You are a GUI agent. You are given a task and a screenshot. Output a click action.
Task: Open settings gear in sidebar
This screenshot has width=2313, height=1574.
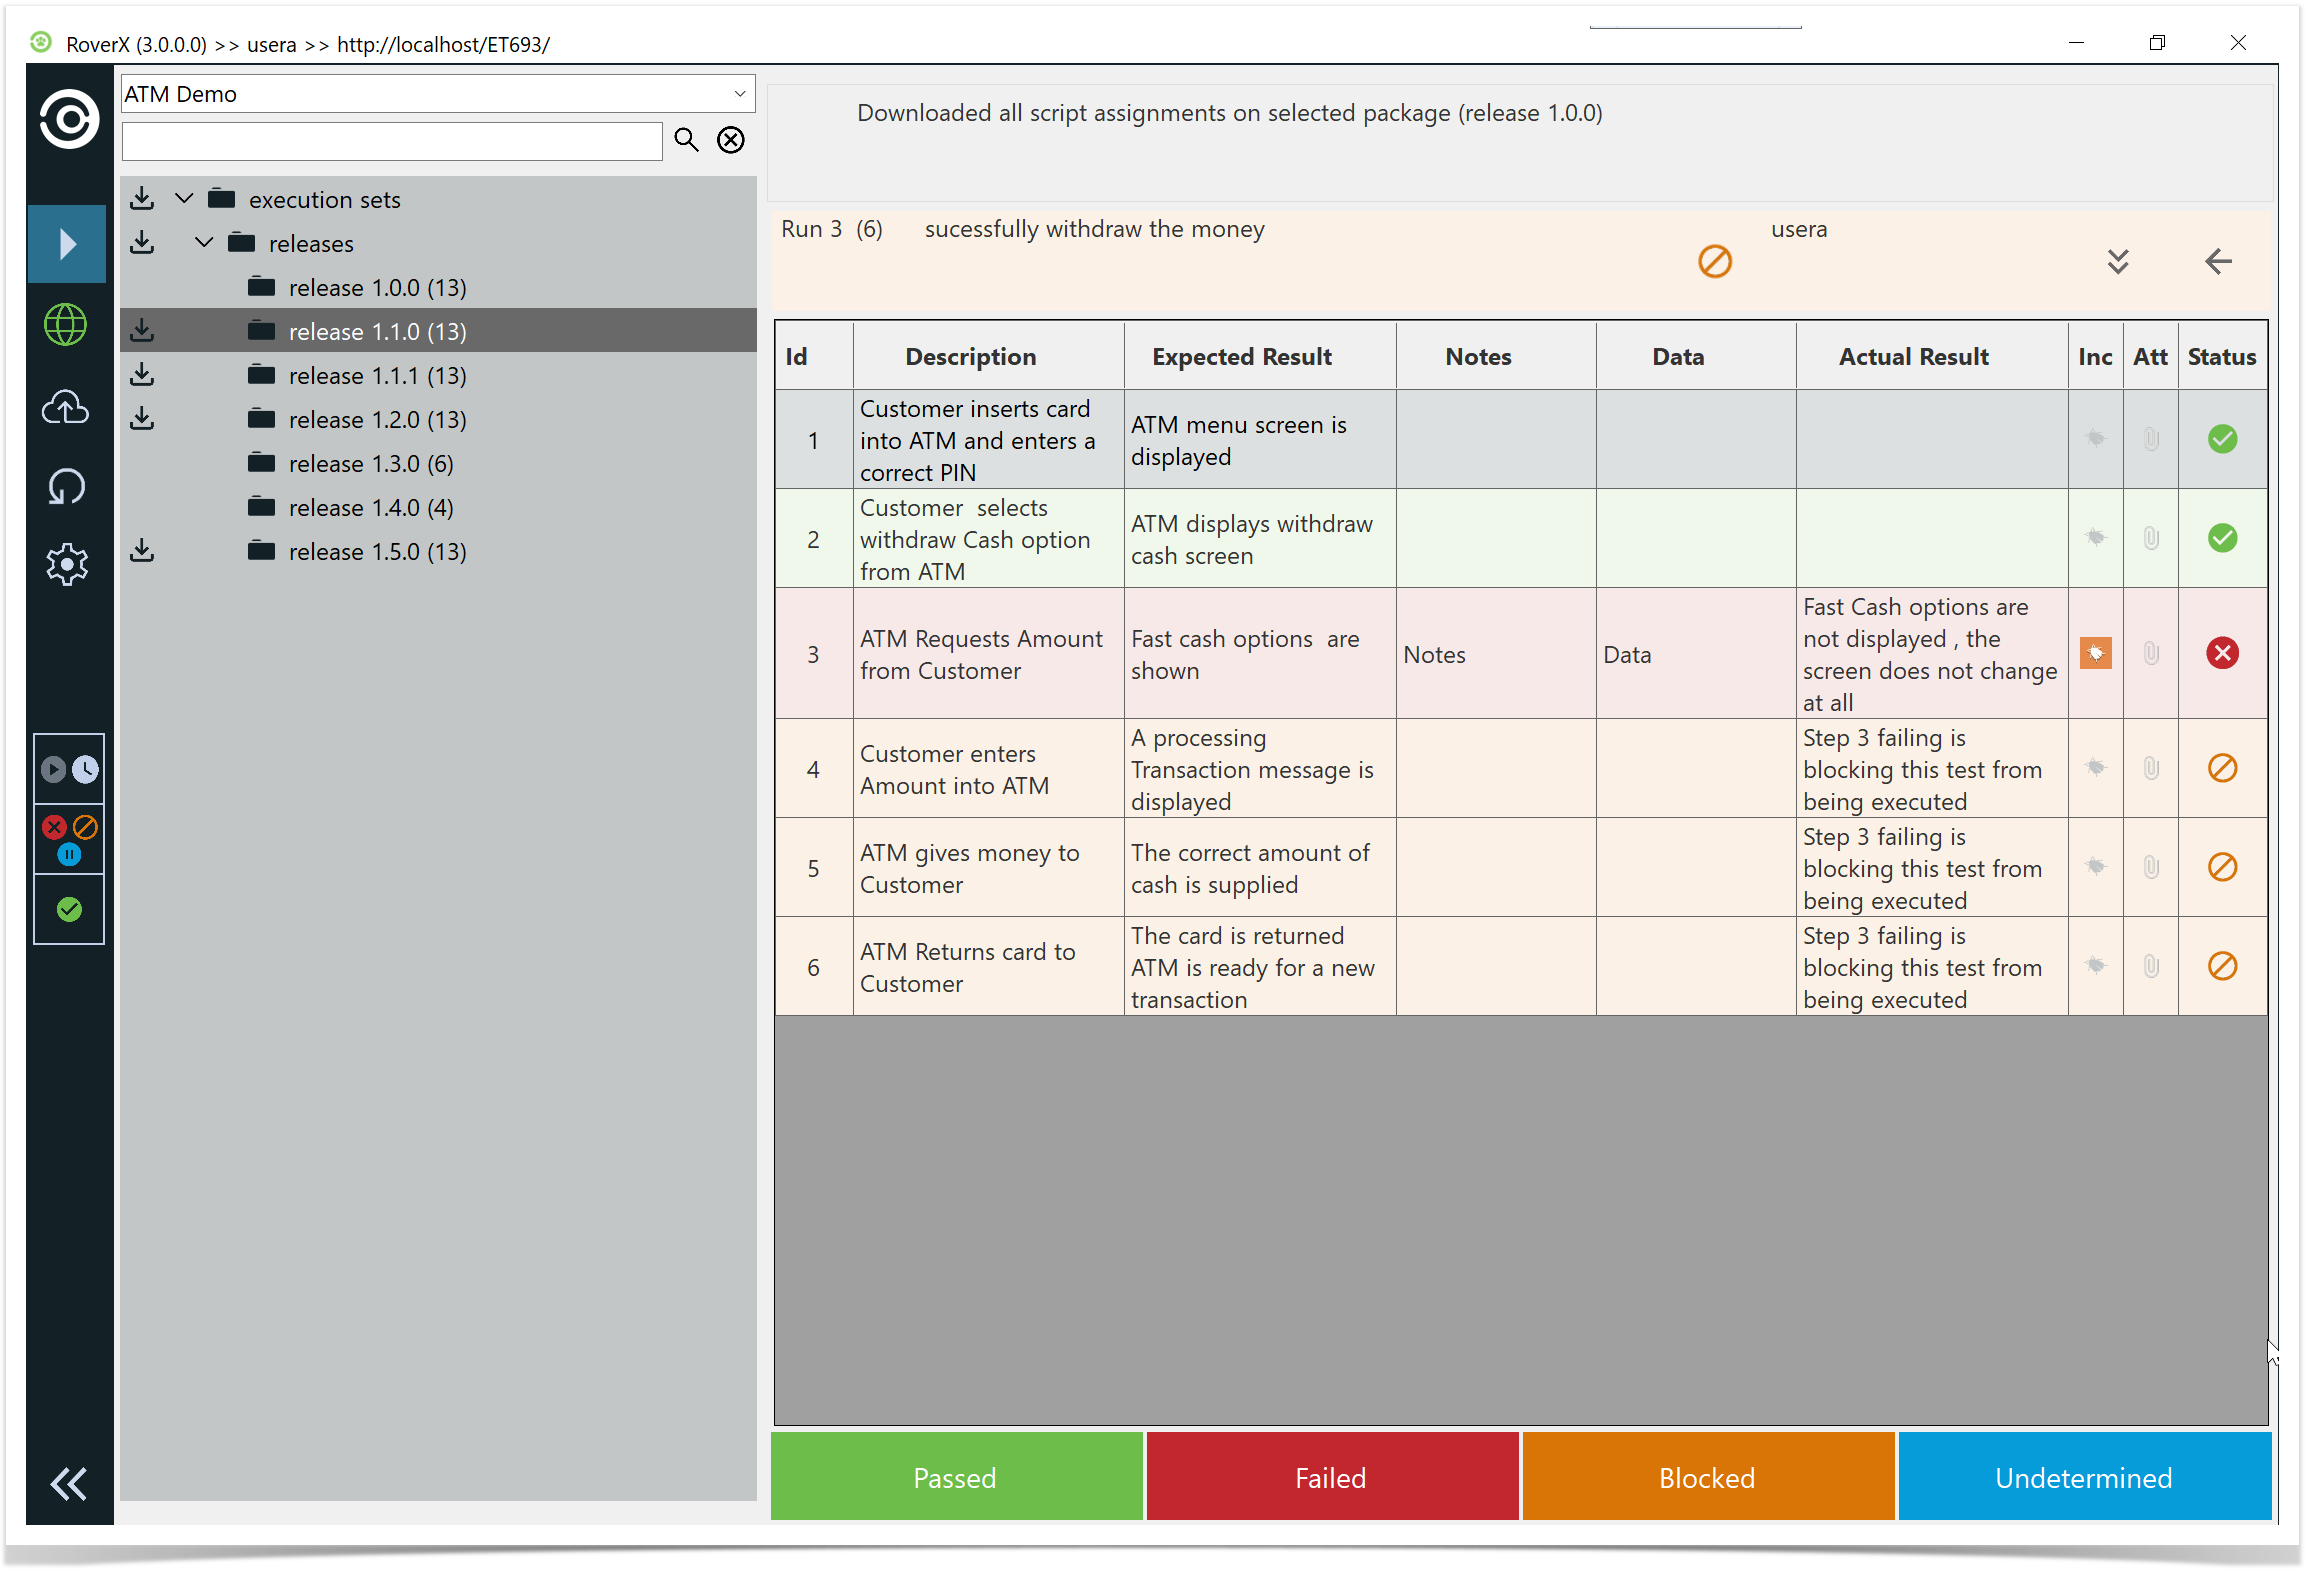coord(66,565)
